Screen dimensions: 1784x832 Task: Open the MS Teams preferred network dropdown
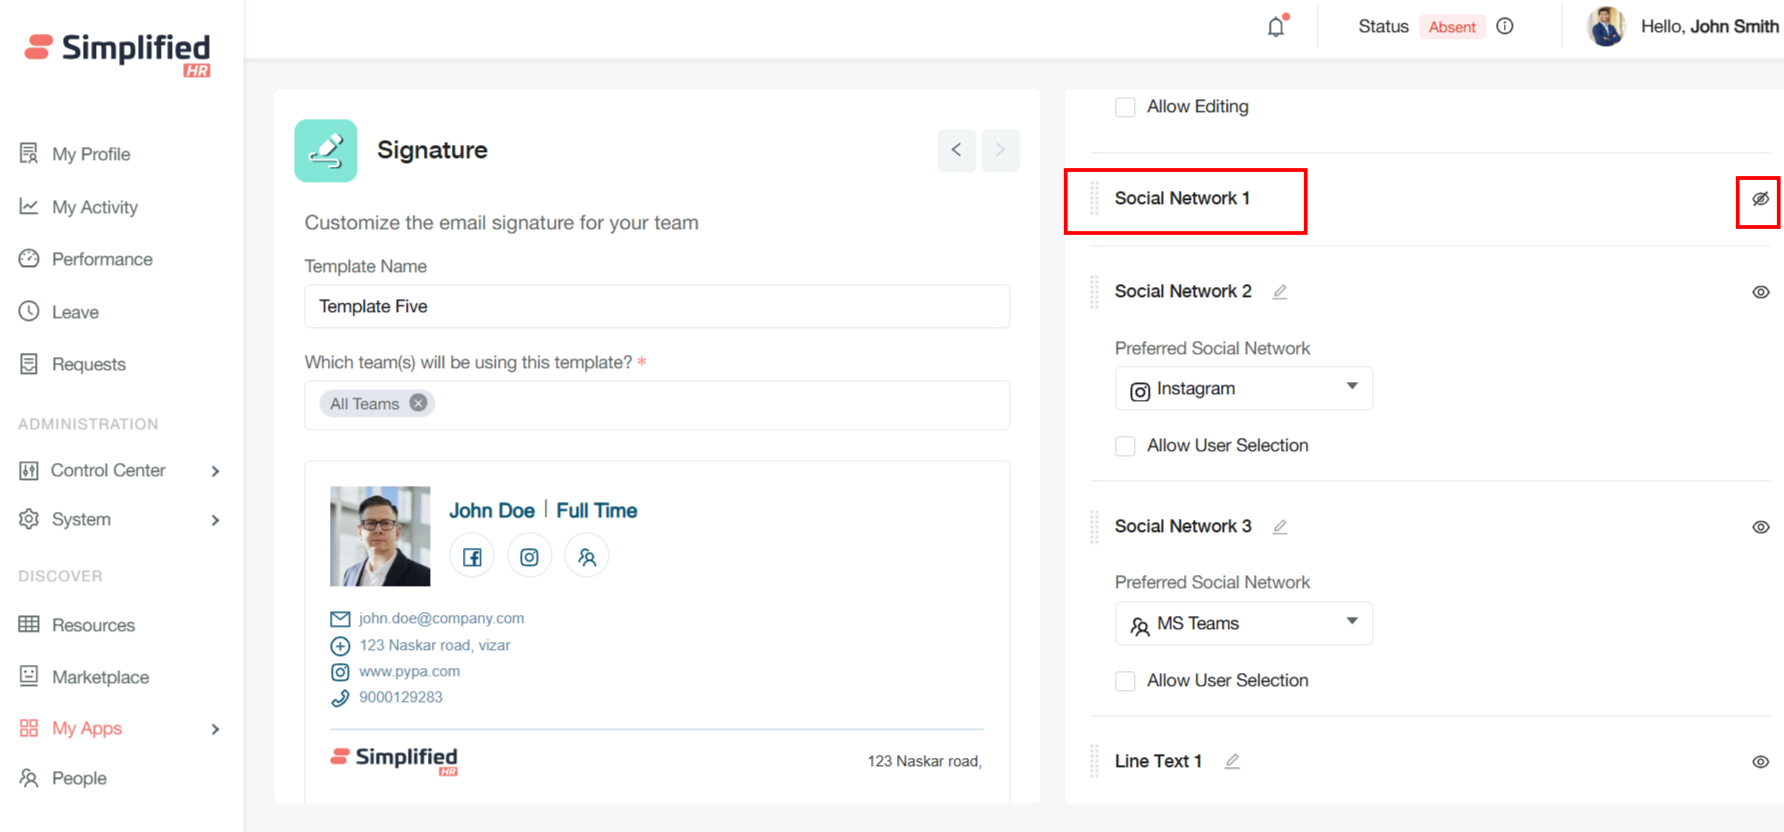pos(1243,623)
